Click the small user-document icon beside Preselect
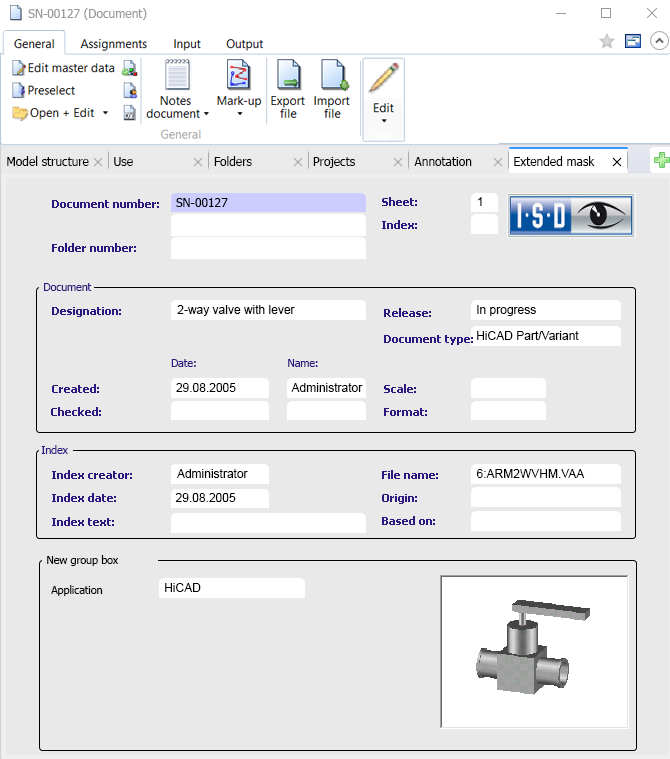Viewport: 670px width, 759px height. click(x=130, y=91)
